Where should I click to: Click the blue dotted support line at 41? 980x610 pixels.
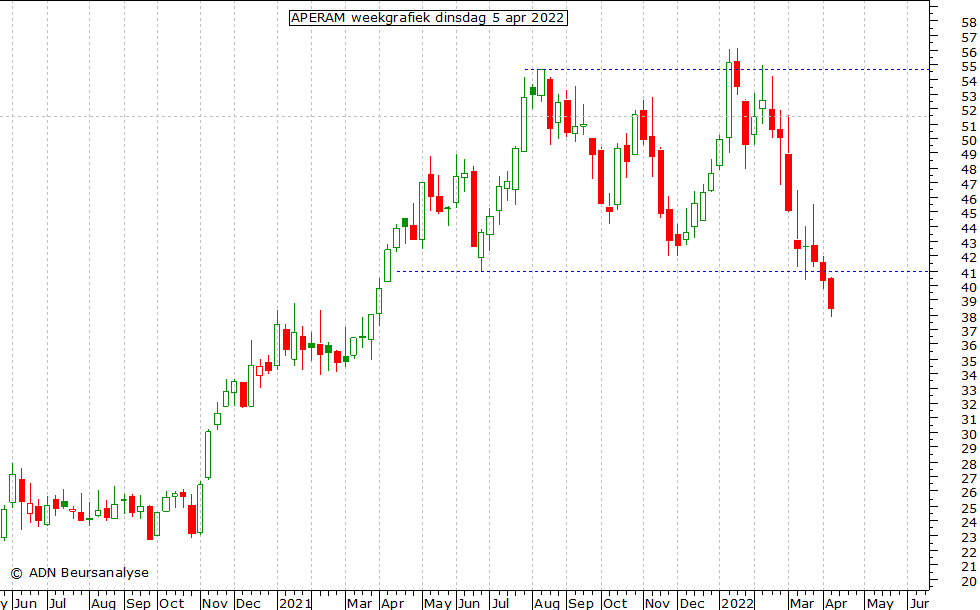[x=662, y=271]
